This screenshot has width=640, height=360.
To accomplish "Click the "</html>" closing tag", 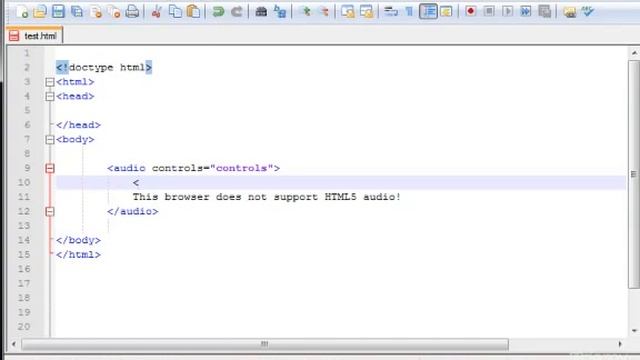I will [x=78, y=255].
